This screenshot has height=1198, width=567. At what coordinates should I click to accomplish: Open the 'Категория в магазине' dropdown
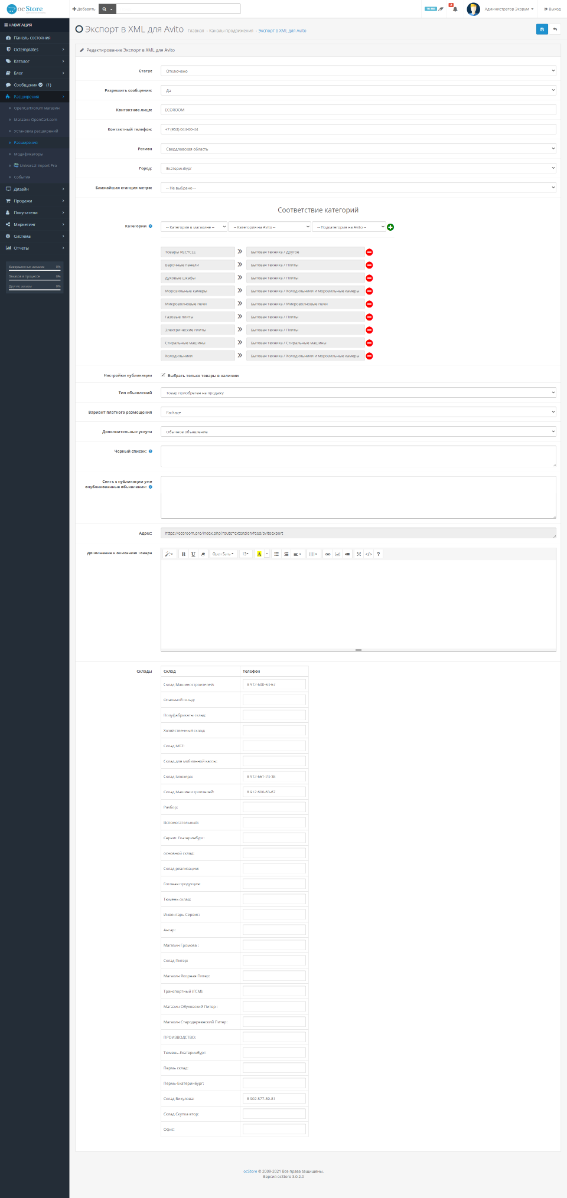194,227
